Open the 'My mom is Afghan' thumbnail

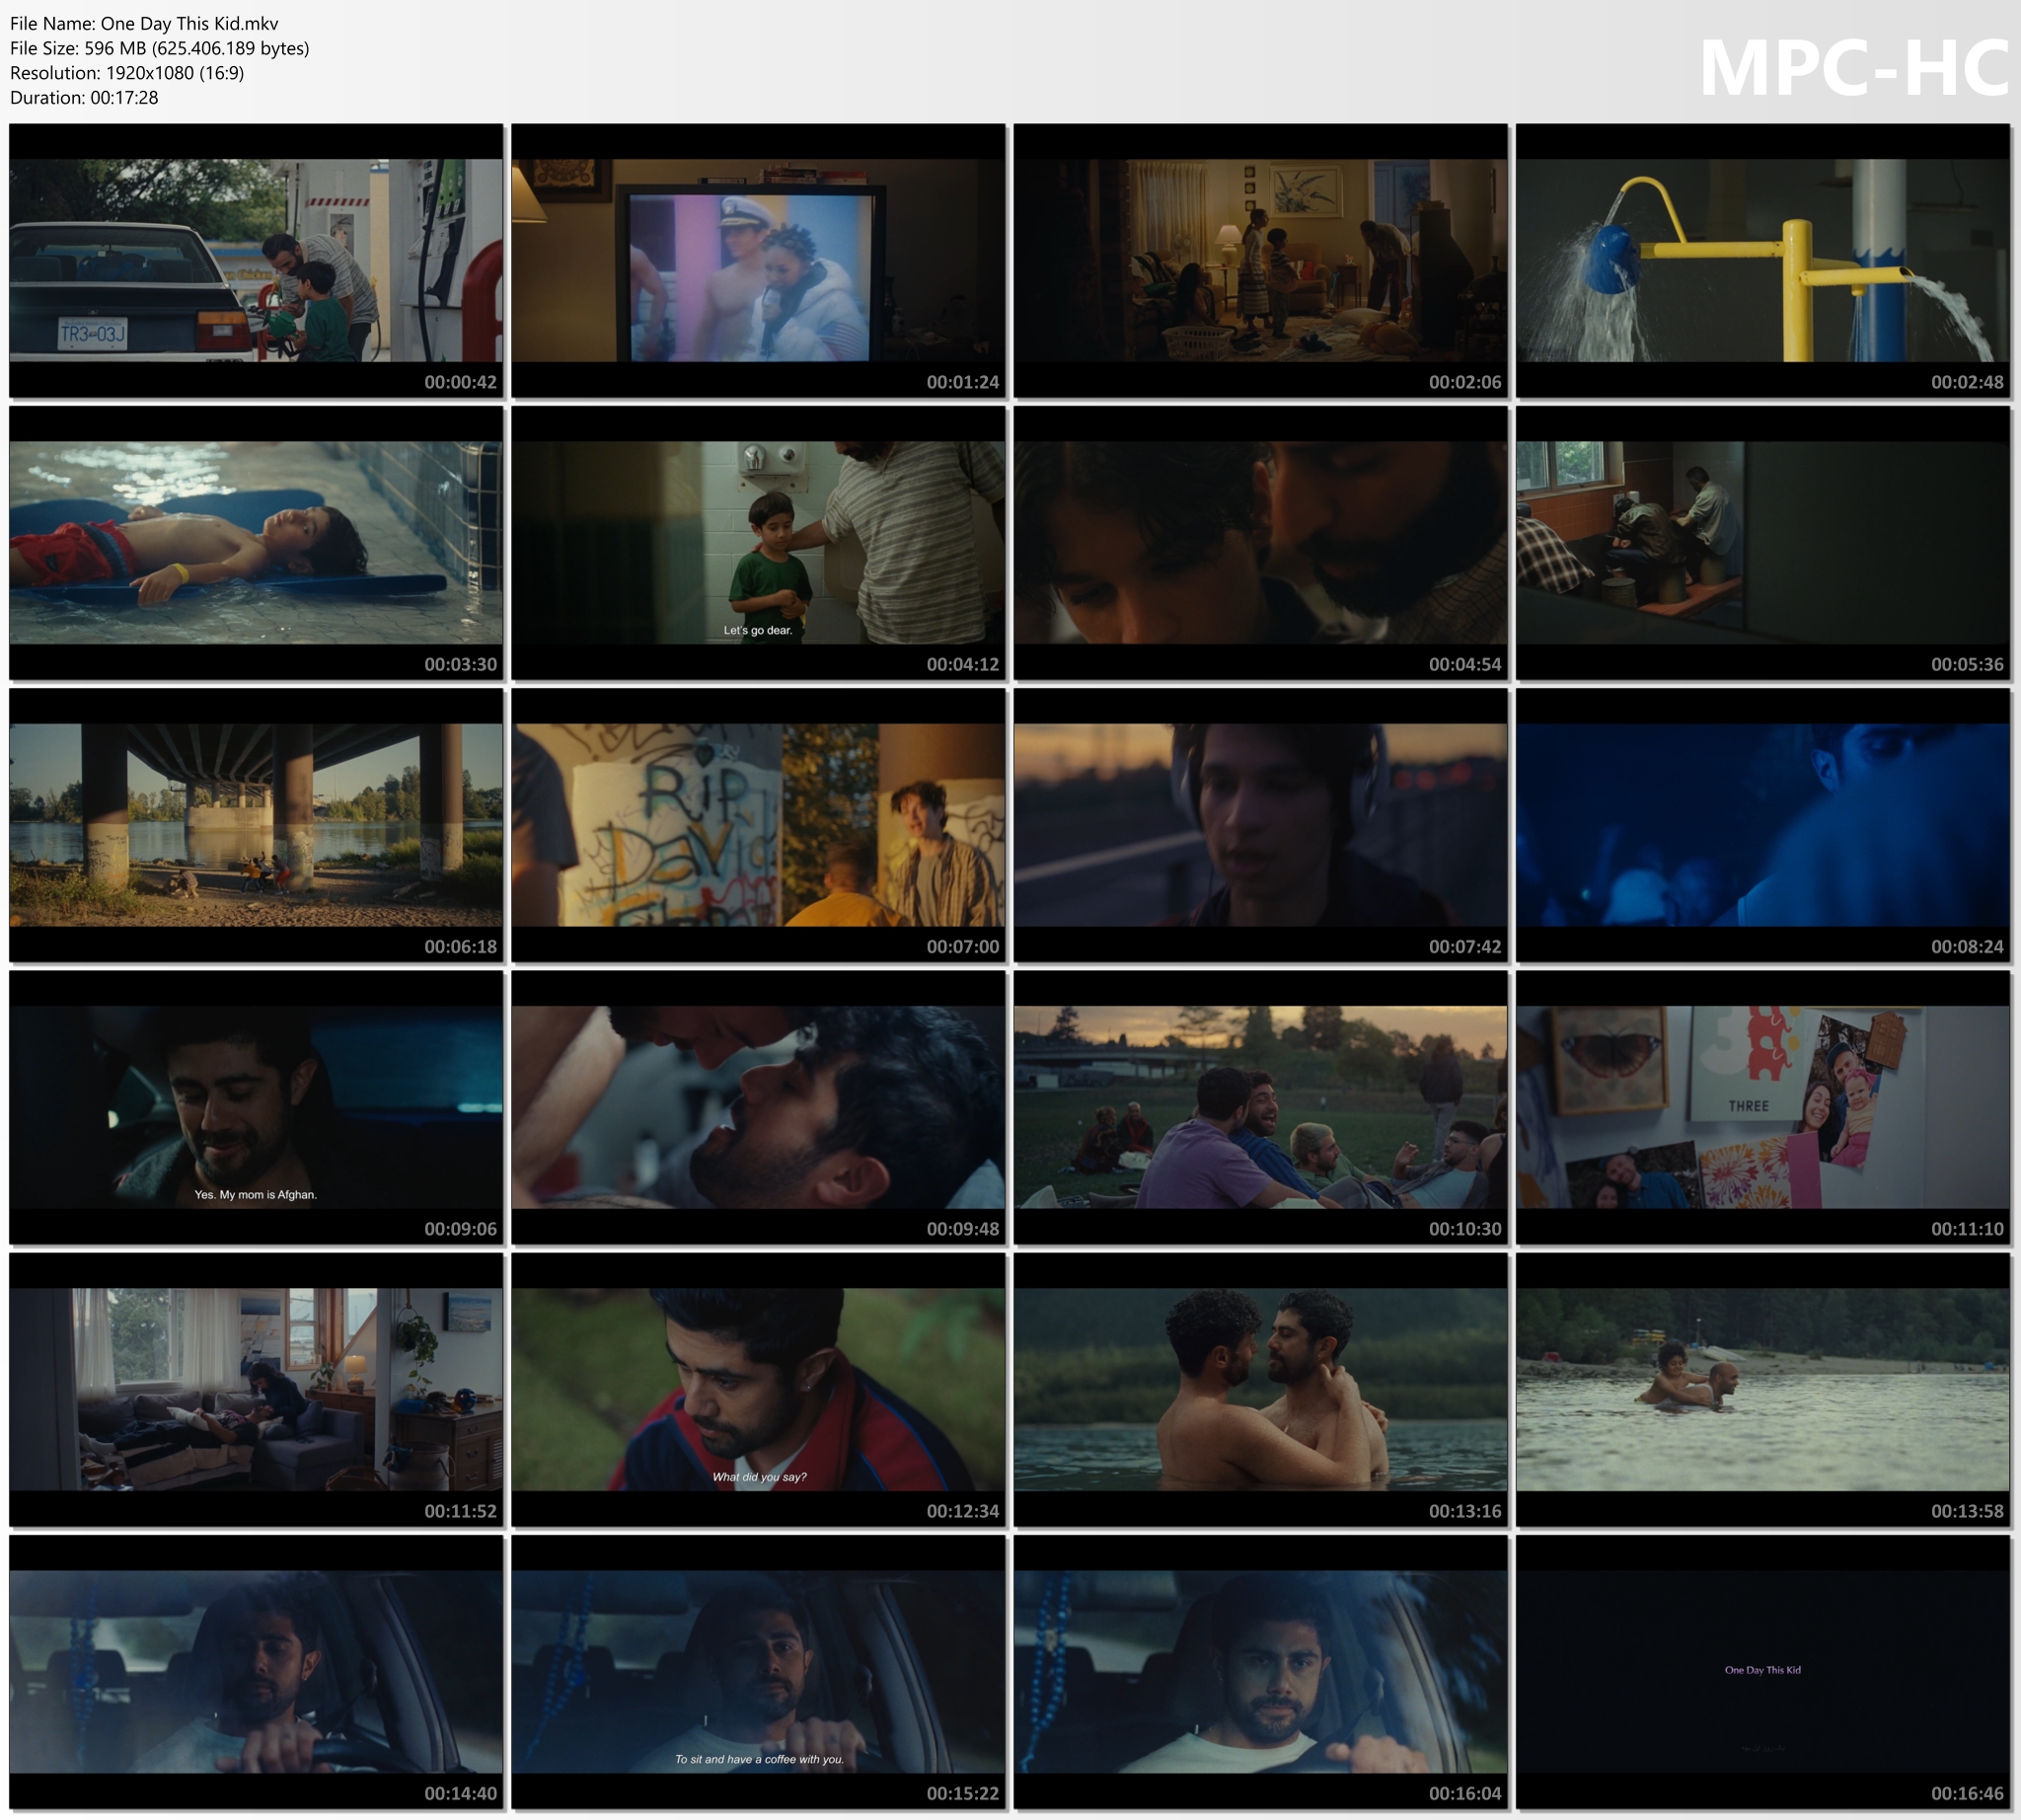tap(256, 1106)
